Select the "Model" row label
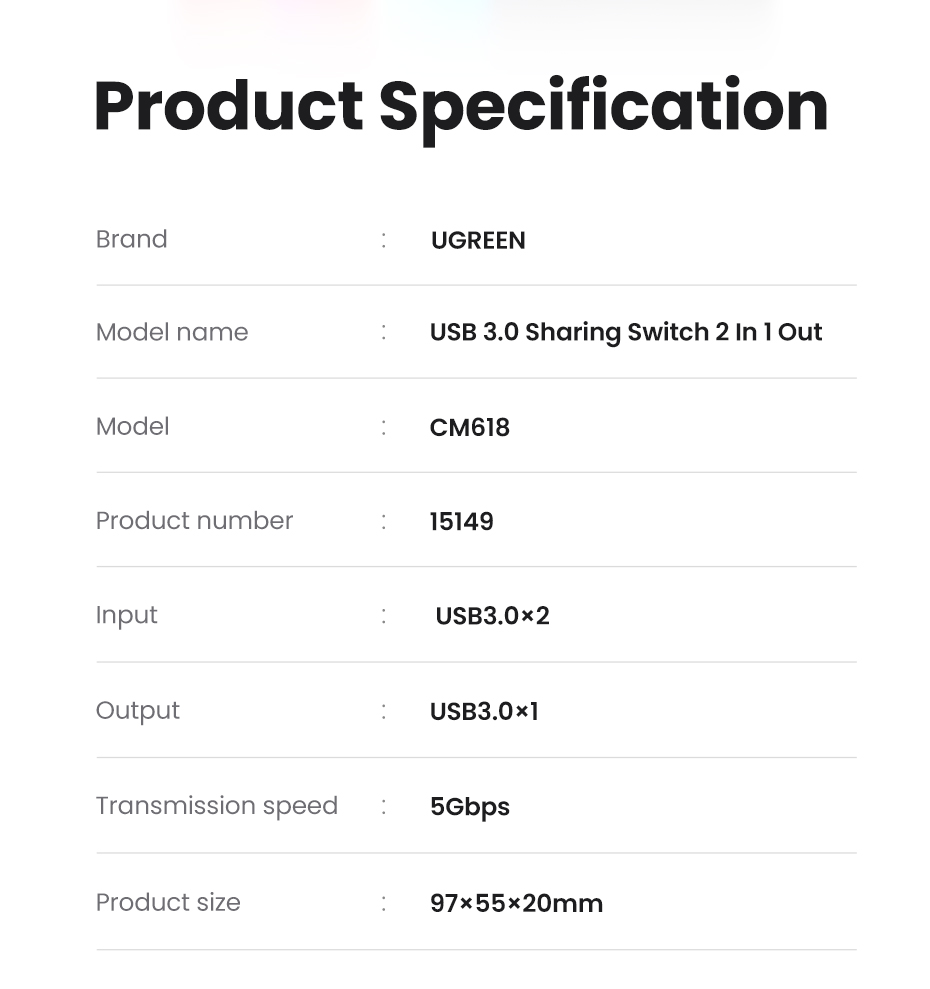The width and height of the screenshot is (930, 989). tap(132, 427)
